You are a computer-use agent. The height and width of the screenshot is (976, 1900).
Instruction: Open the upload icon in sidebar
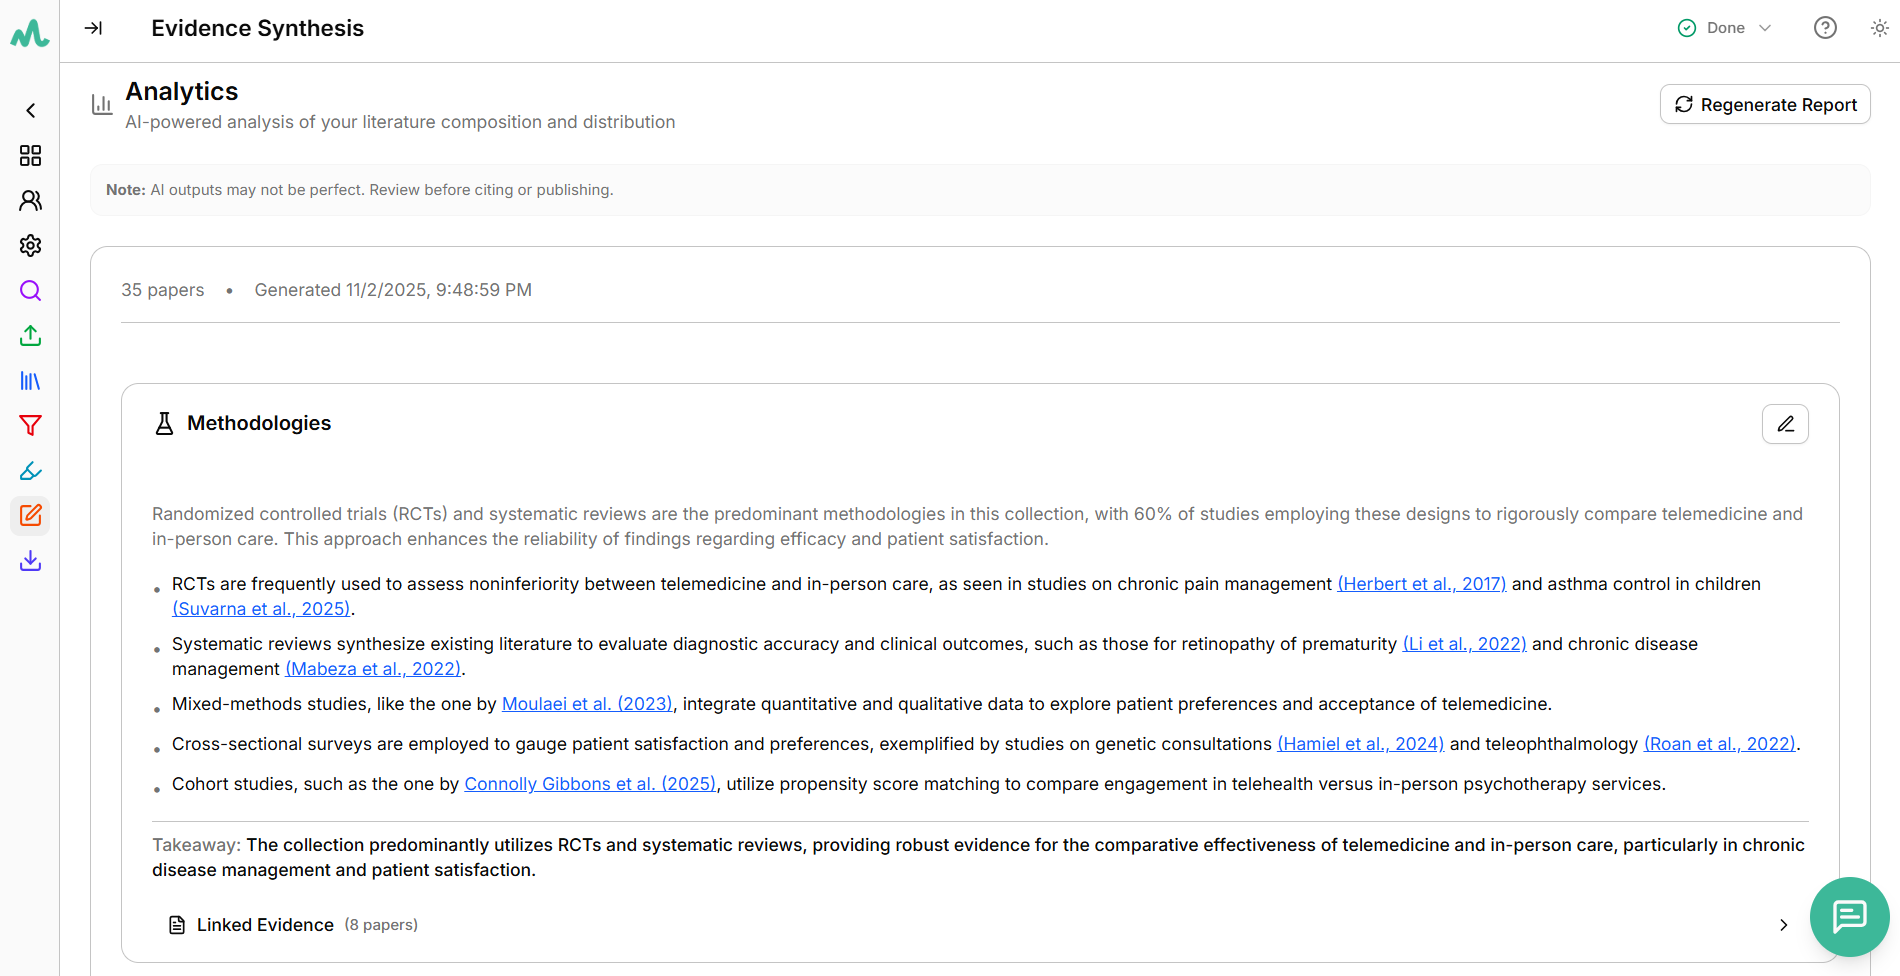tap(30, 336)
